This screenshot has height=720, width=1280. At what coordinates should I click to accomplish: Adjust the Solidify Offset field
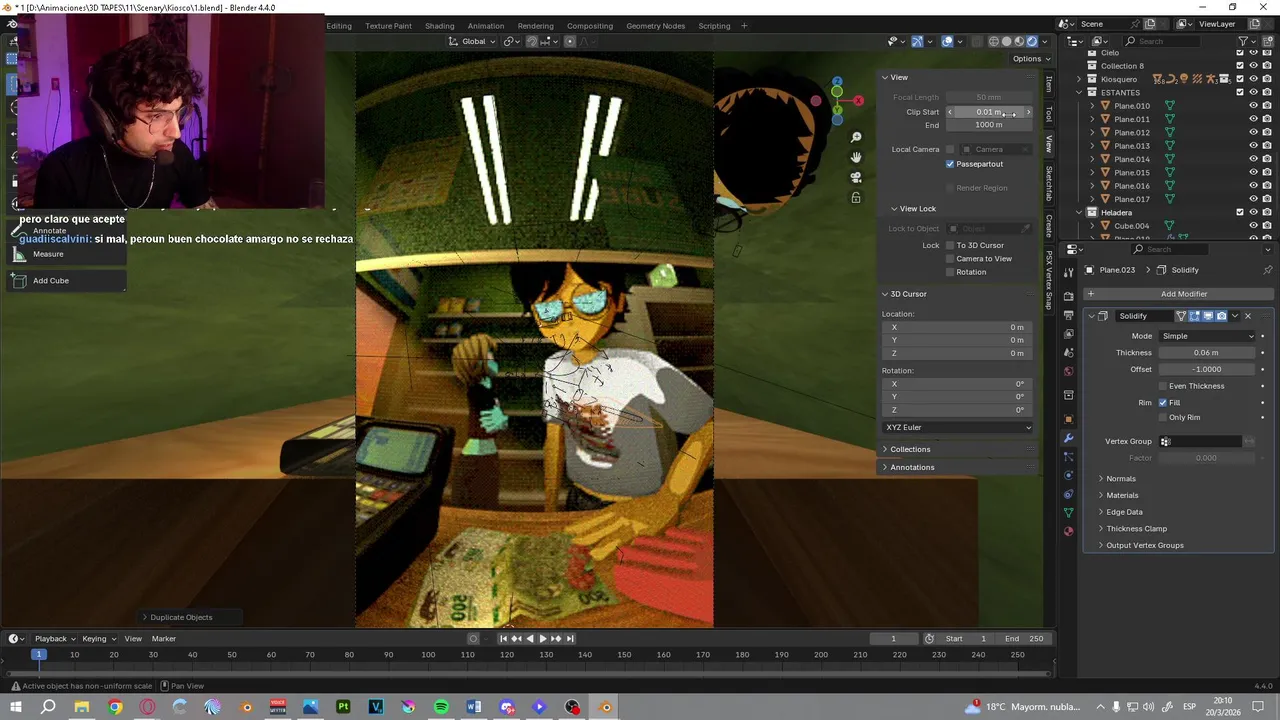[1207, 369]
